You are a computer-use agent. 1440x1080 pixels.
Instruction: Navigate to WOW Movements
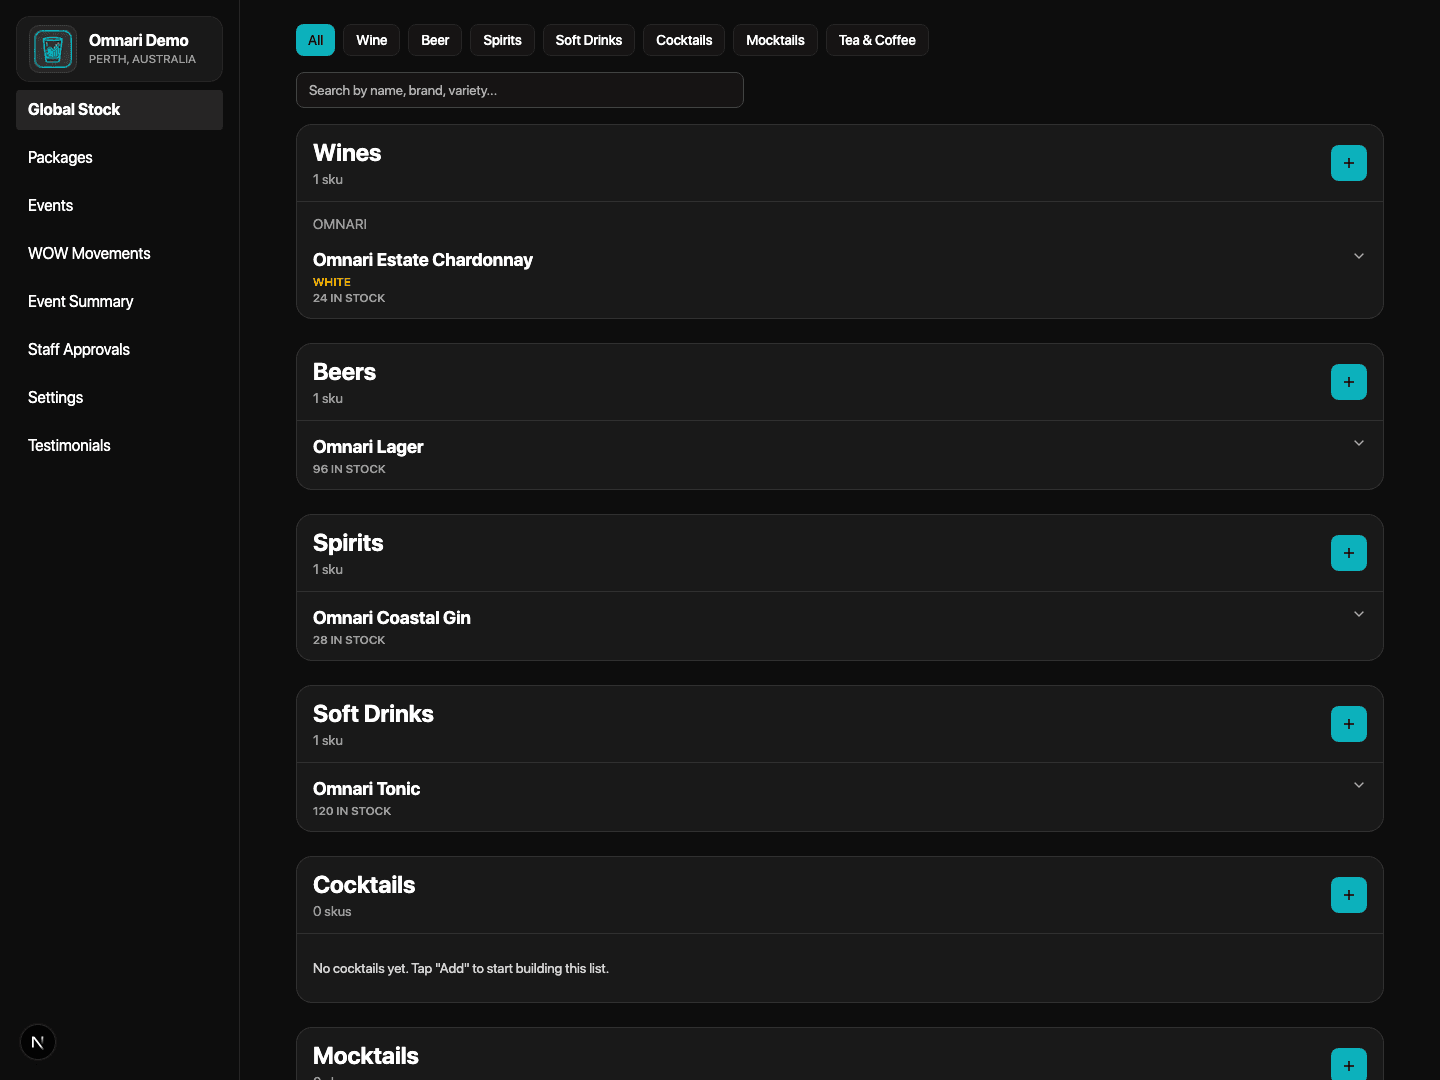[x=89, y=254]
